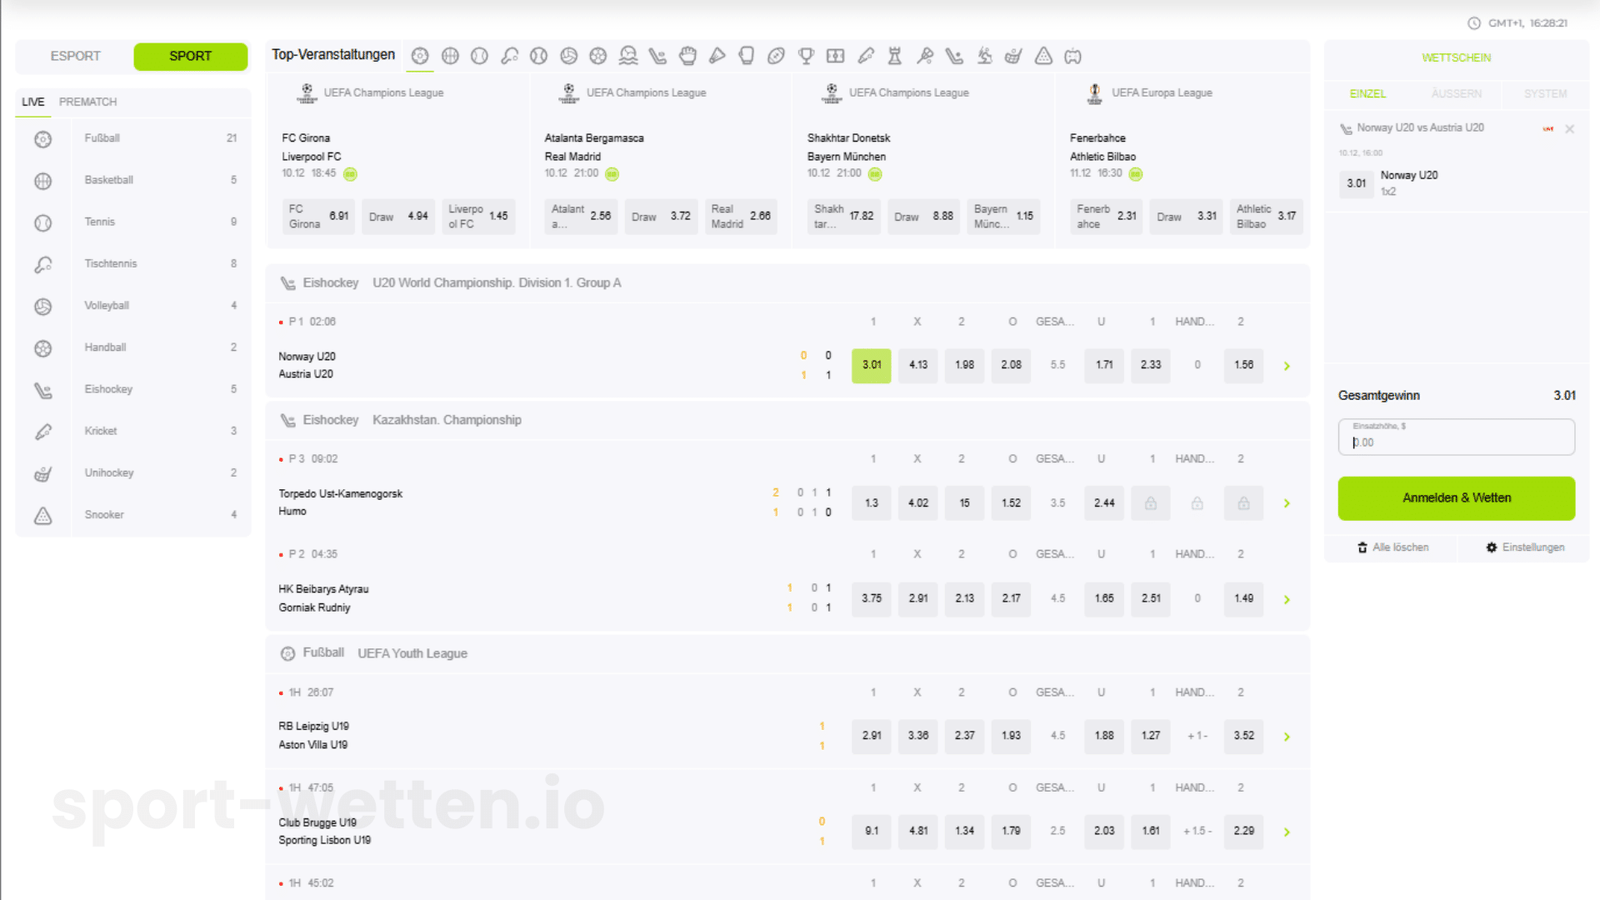Click Fußball icon in left sidebar
1600x900 pixels.
click(43, 139)
